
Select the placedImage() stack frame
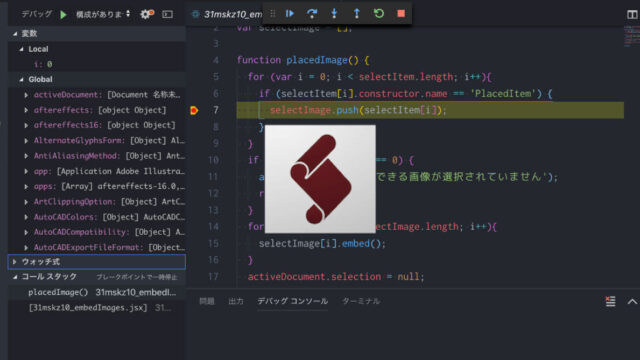[x=97, y=292]
